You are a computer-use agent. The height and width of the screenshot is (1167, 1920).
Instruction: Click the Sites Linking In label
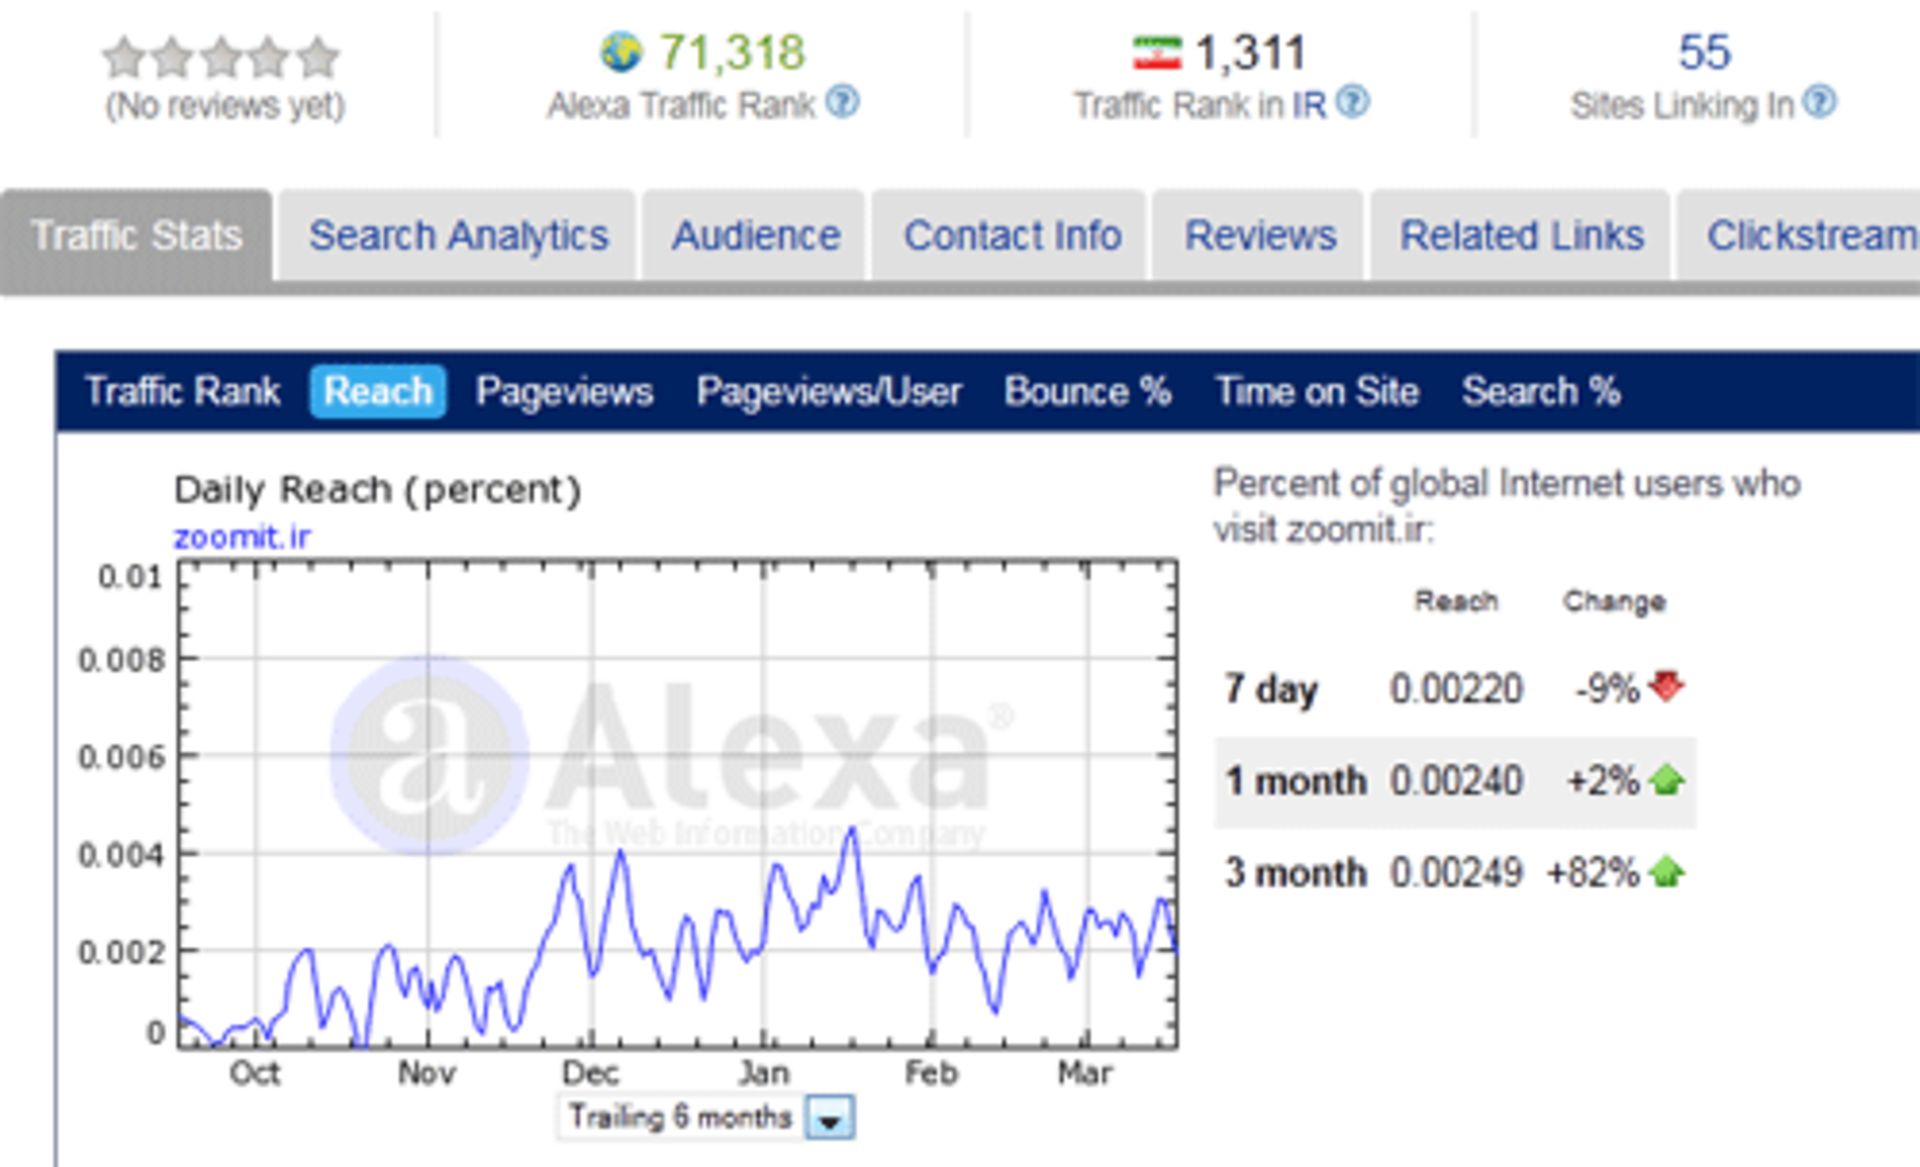pos(1682,105)
